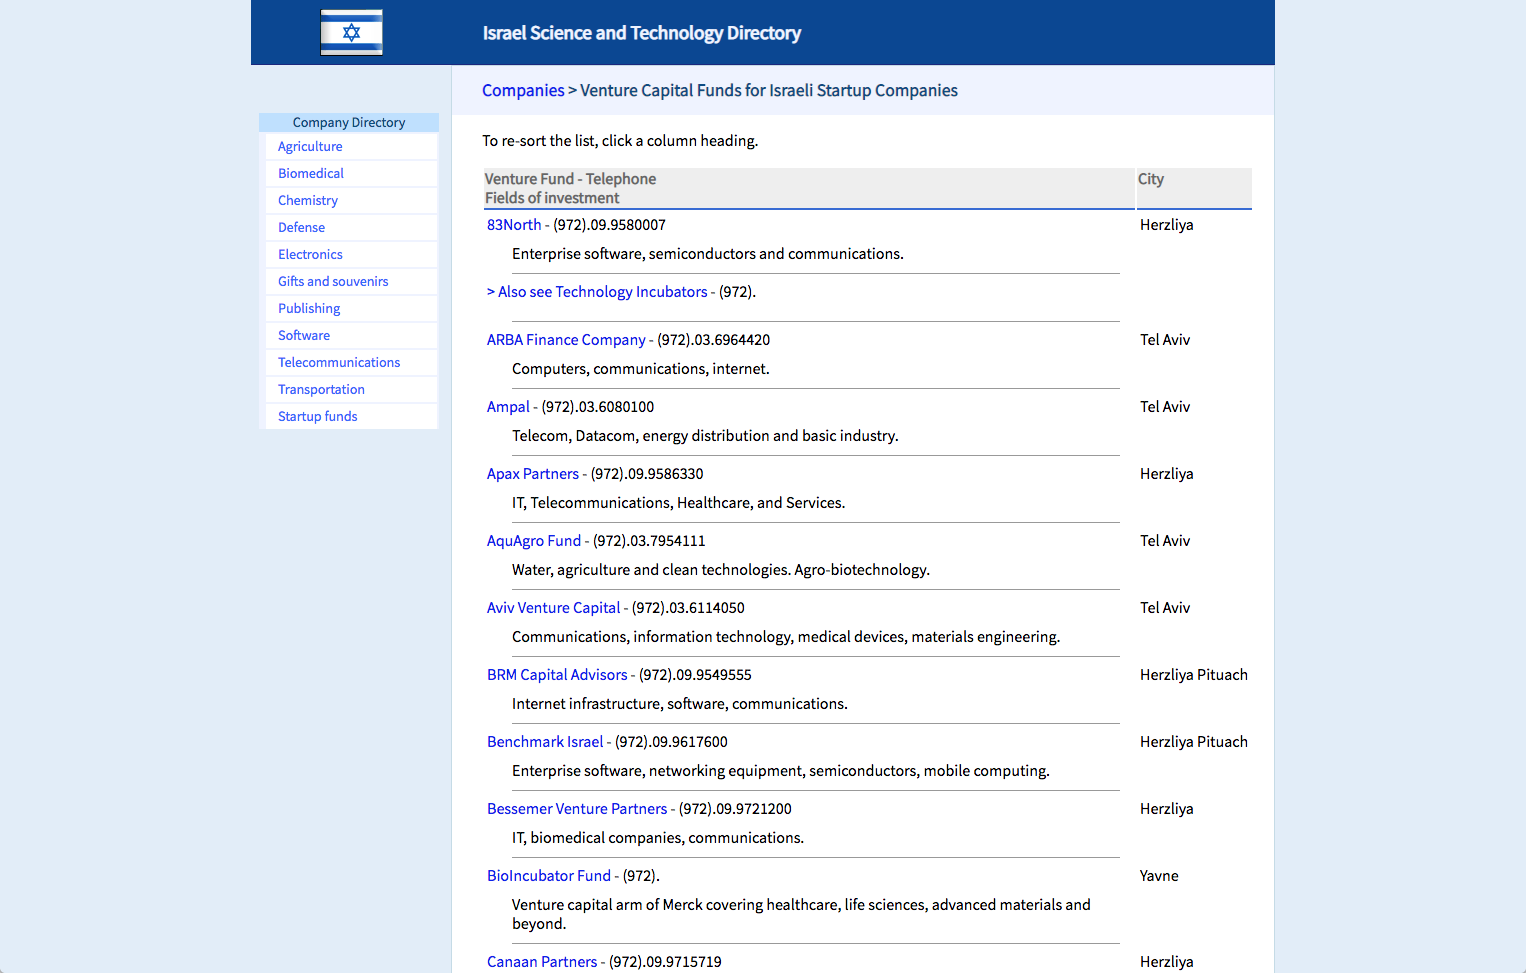Open ARBA Finance Company link
This screenshot has height=973, width=1526.
(566, 340)
